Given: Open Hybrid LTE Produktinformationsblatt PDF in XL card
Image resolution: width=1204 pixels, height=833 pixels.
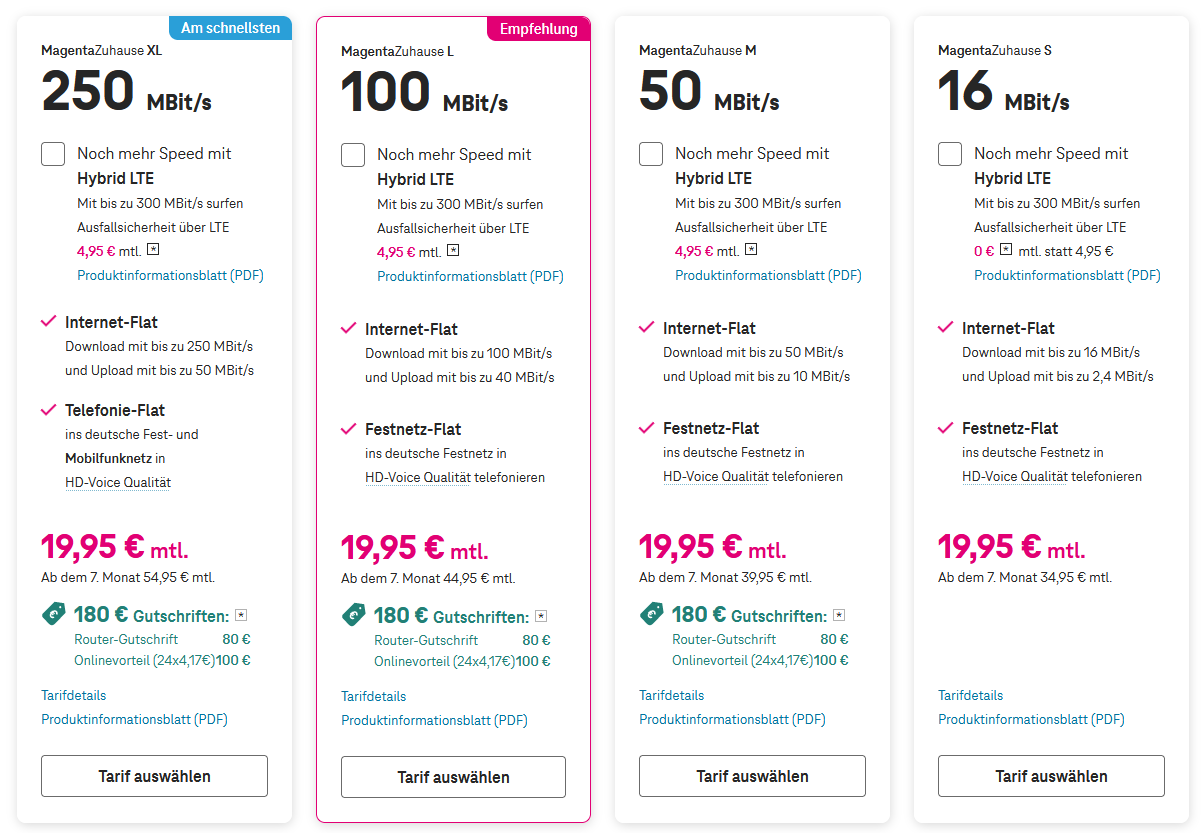Looking at the screenshot, I should pyautogui.click(x=170, y=275).
